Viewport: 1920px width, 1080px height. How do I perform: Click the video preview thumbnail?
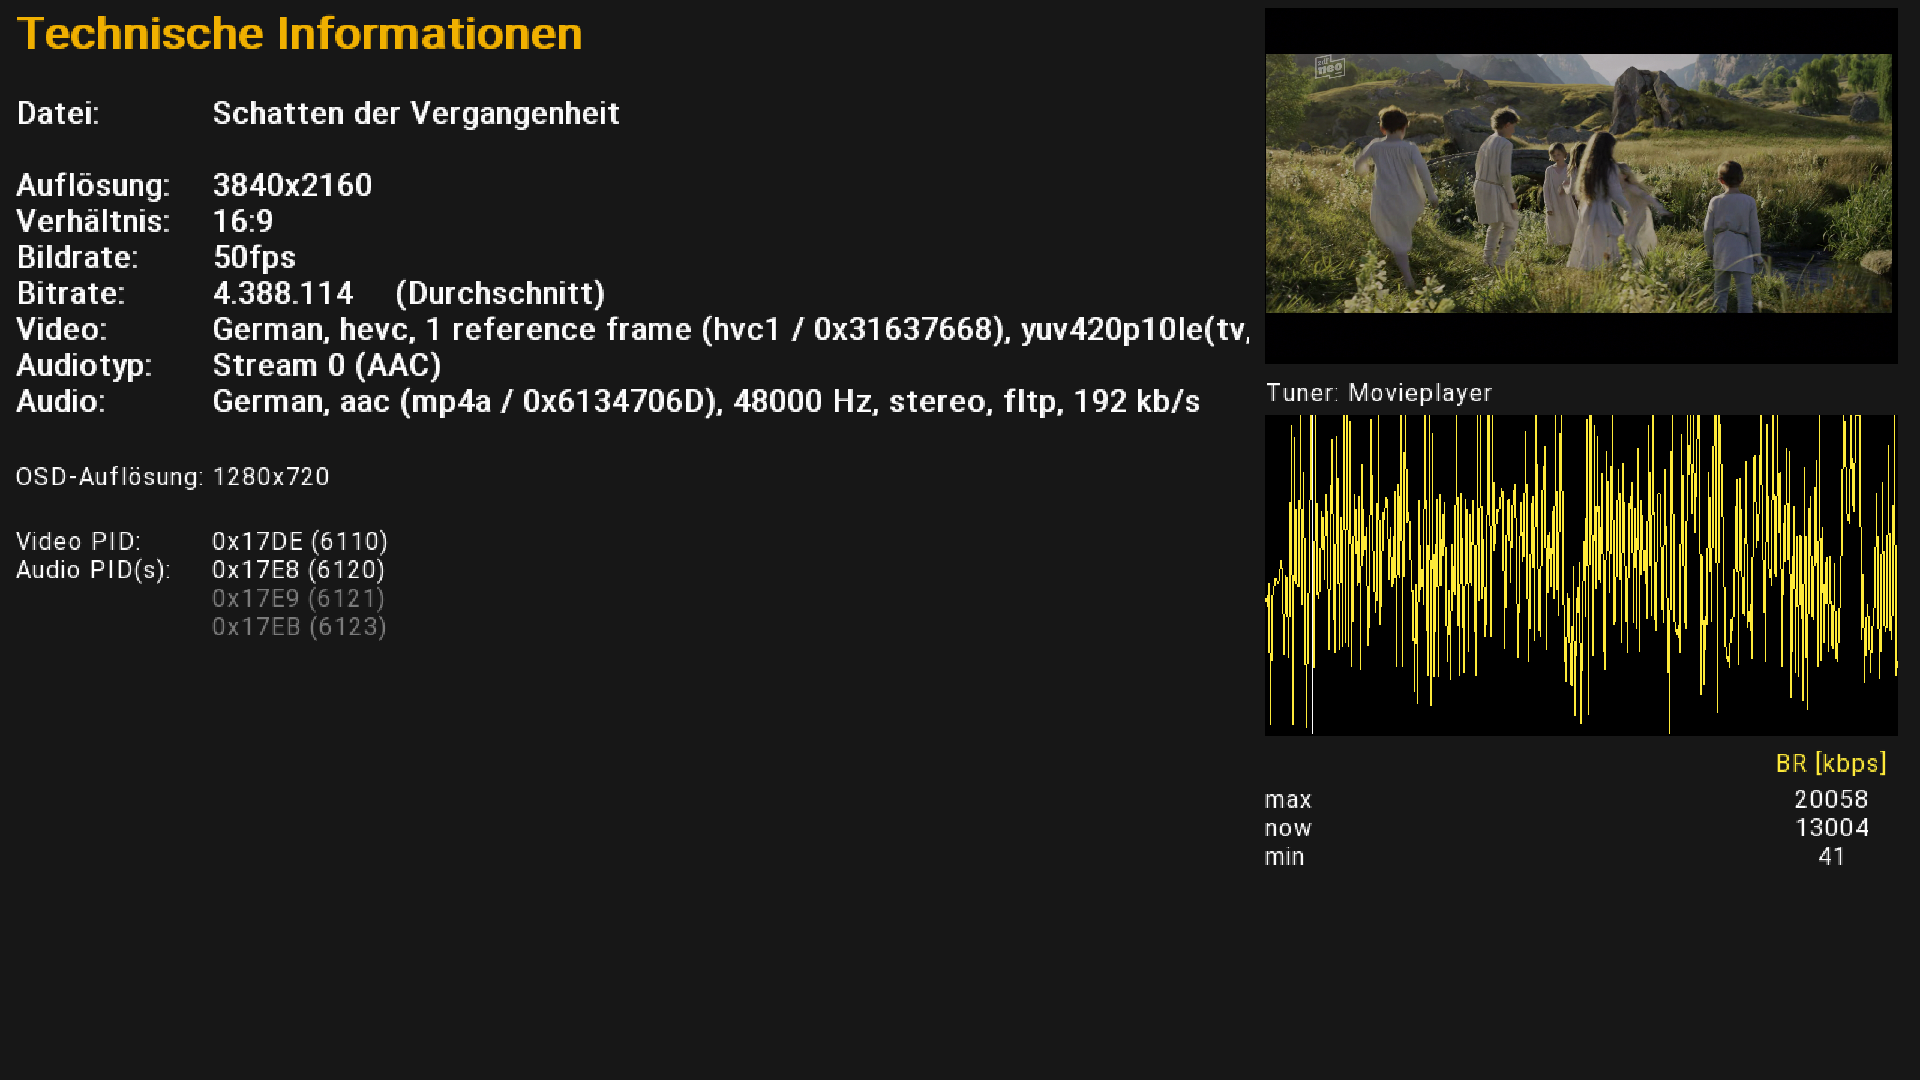[1579, 184]
